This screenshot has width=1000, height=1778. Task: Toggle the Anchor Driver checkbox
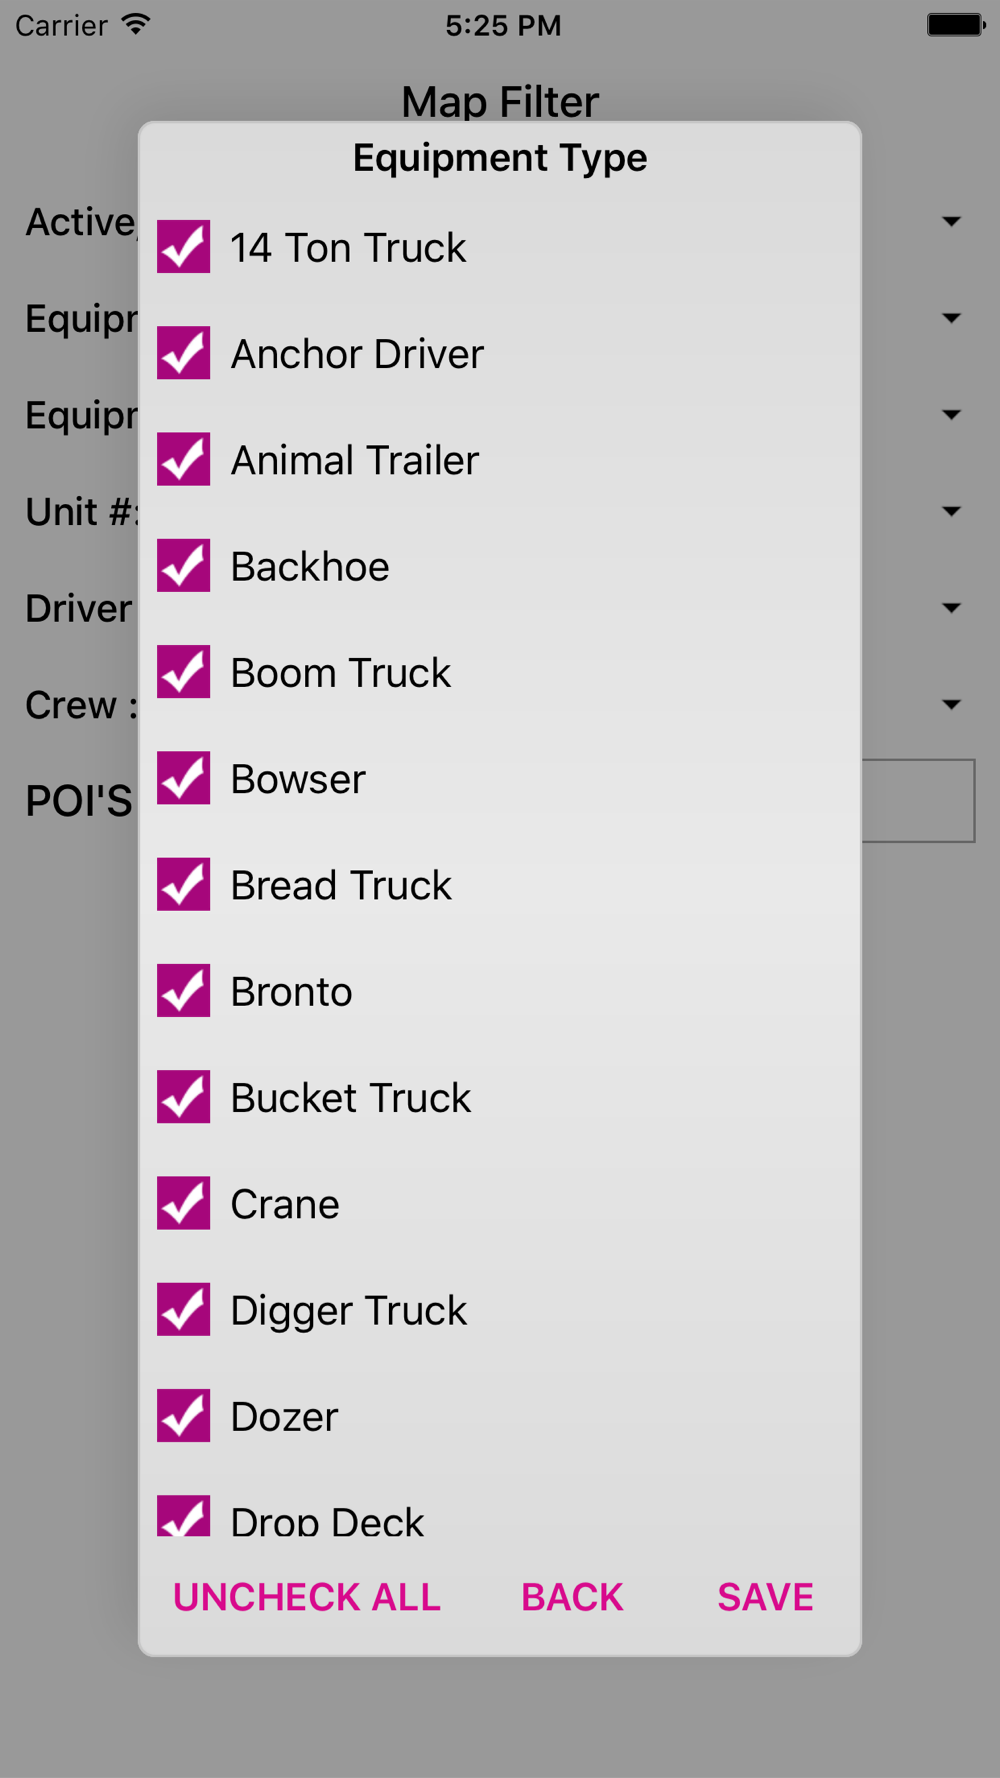(x=184, y=353)
